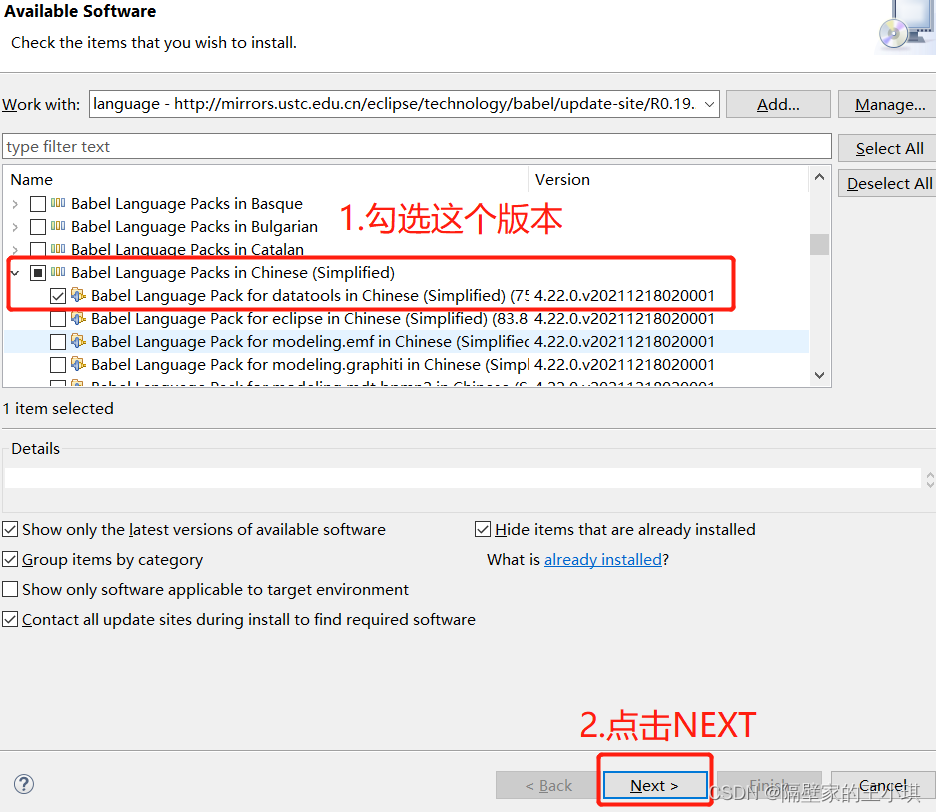Click the Name column header
Image resolution: width=936 pixels, height=812 pixels.
click(x=266, y=180)
